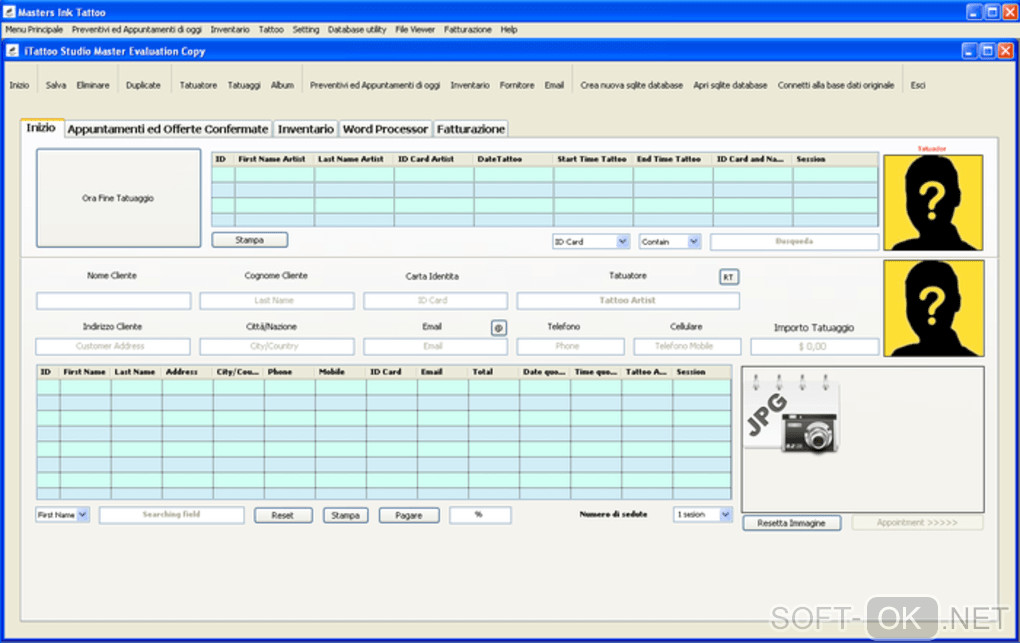The image size is (1020, 643).
Task: Click the RT button beside Tatuatore
Action: pyautogui.click(x=728, y=277)
